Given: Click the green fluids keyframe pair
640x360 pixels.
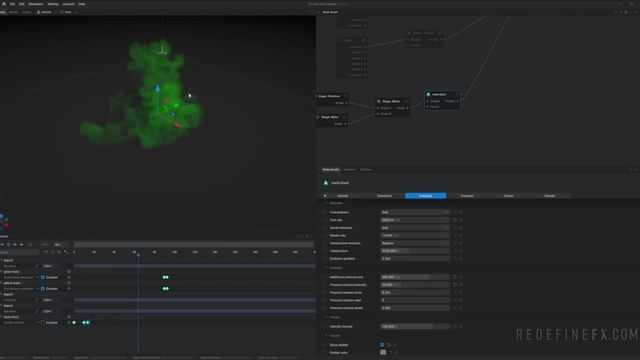Looking at the screenshot, I should click(x=166, y=278).
